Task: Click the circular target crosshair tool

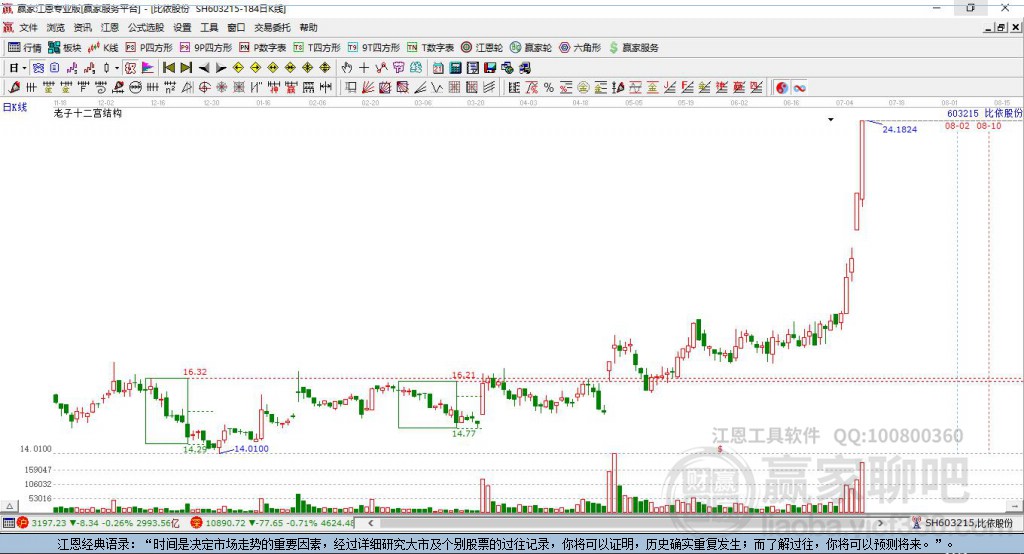Action: click(x=204, y=87)
